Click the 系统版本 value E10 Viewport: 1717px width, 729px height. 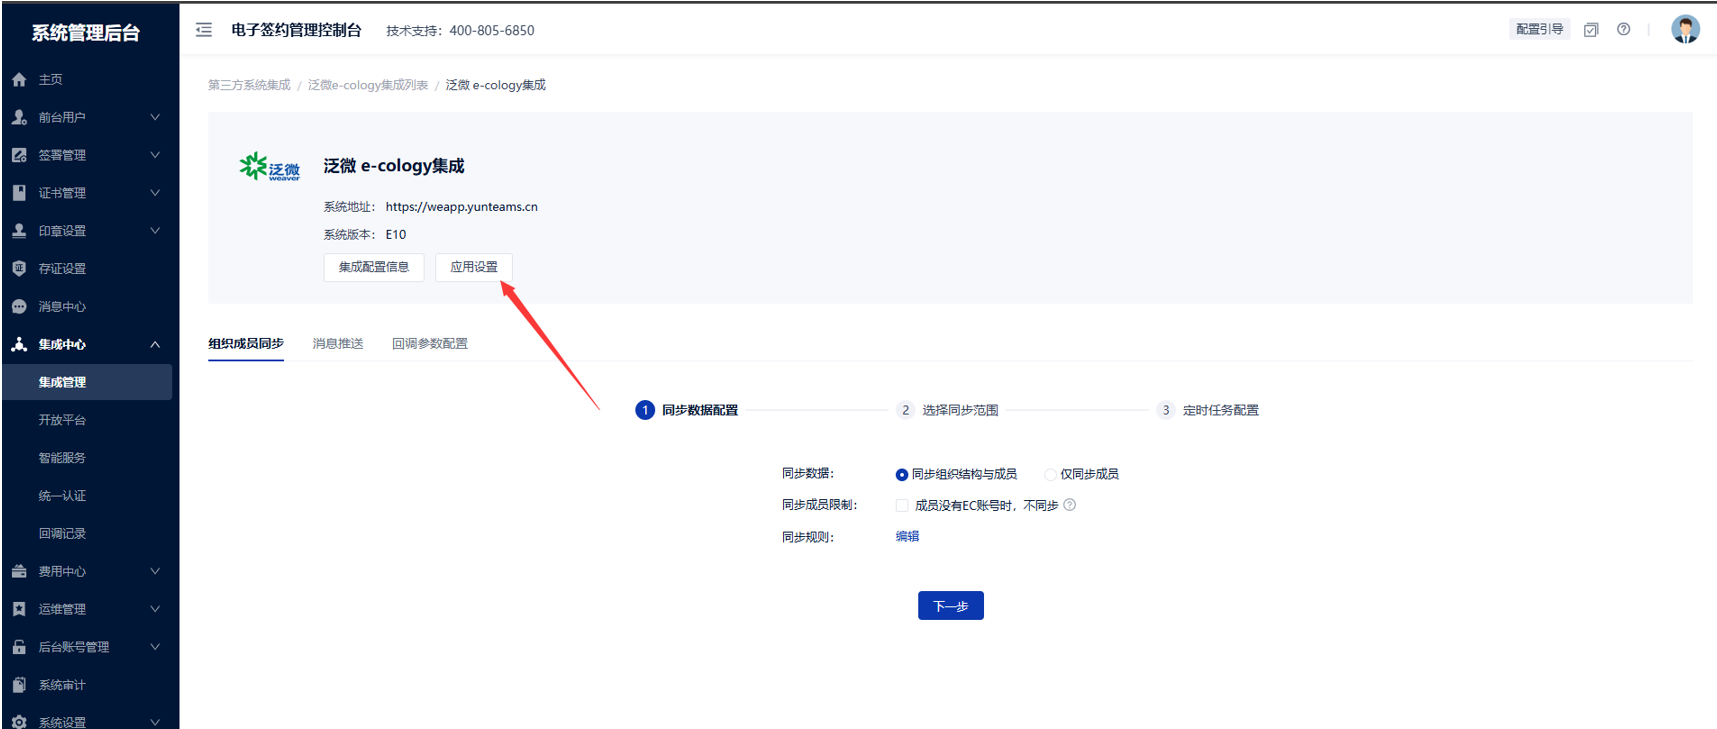pyautogui.click(x=396, y=235)
